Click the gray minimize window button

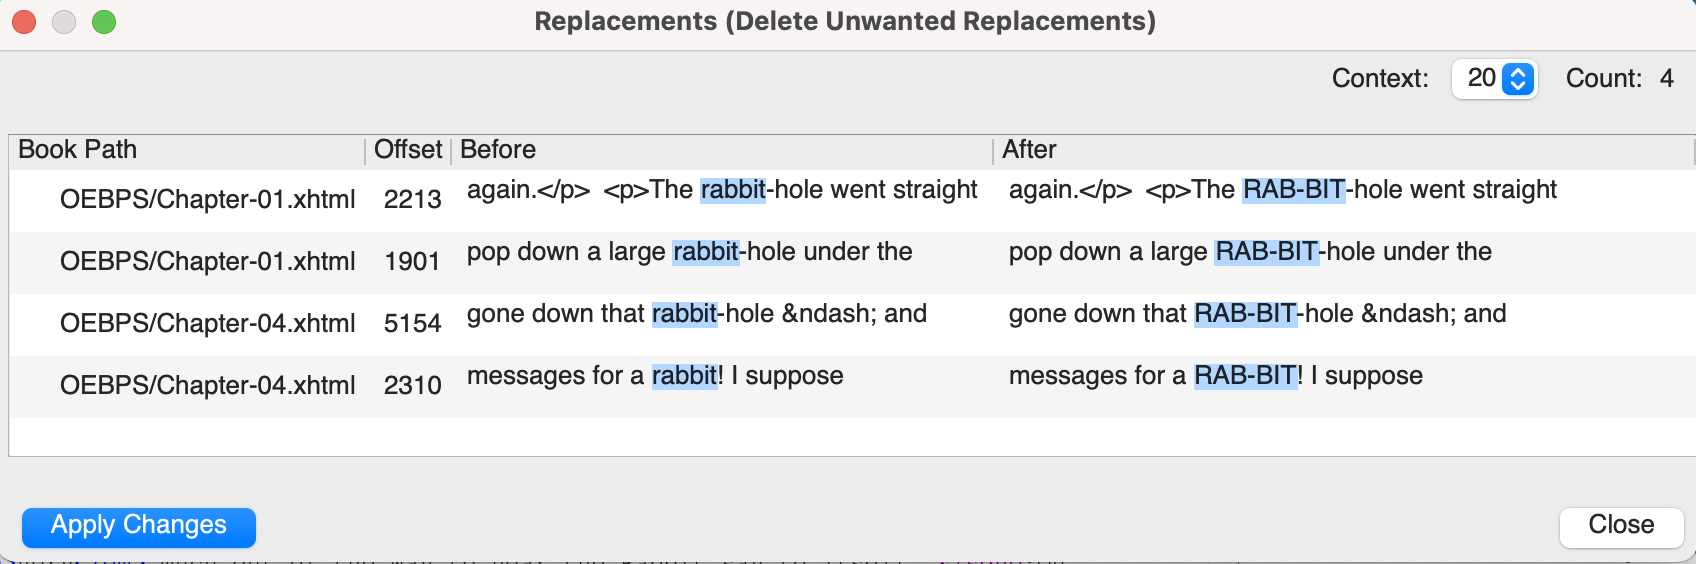(x=64, y=22)
